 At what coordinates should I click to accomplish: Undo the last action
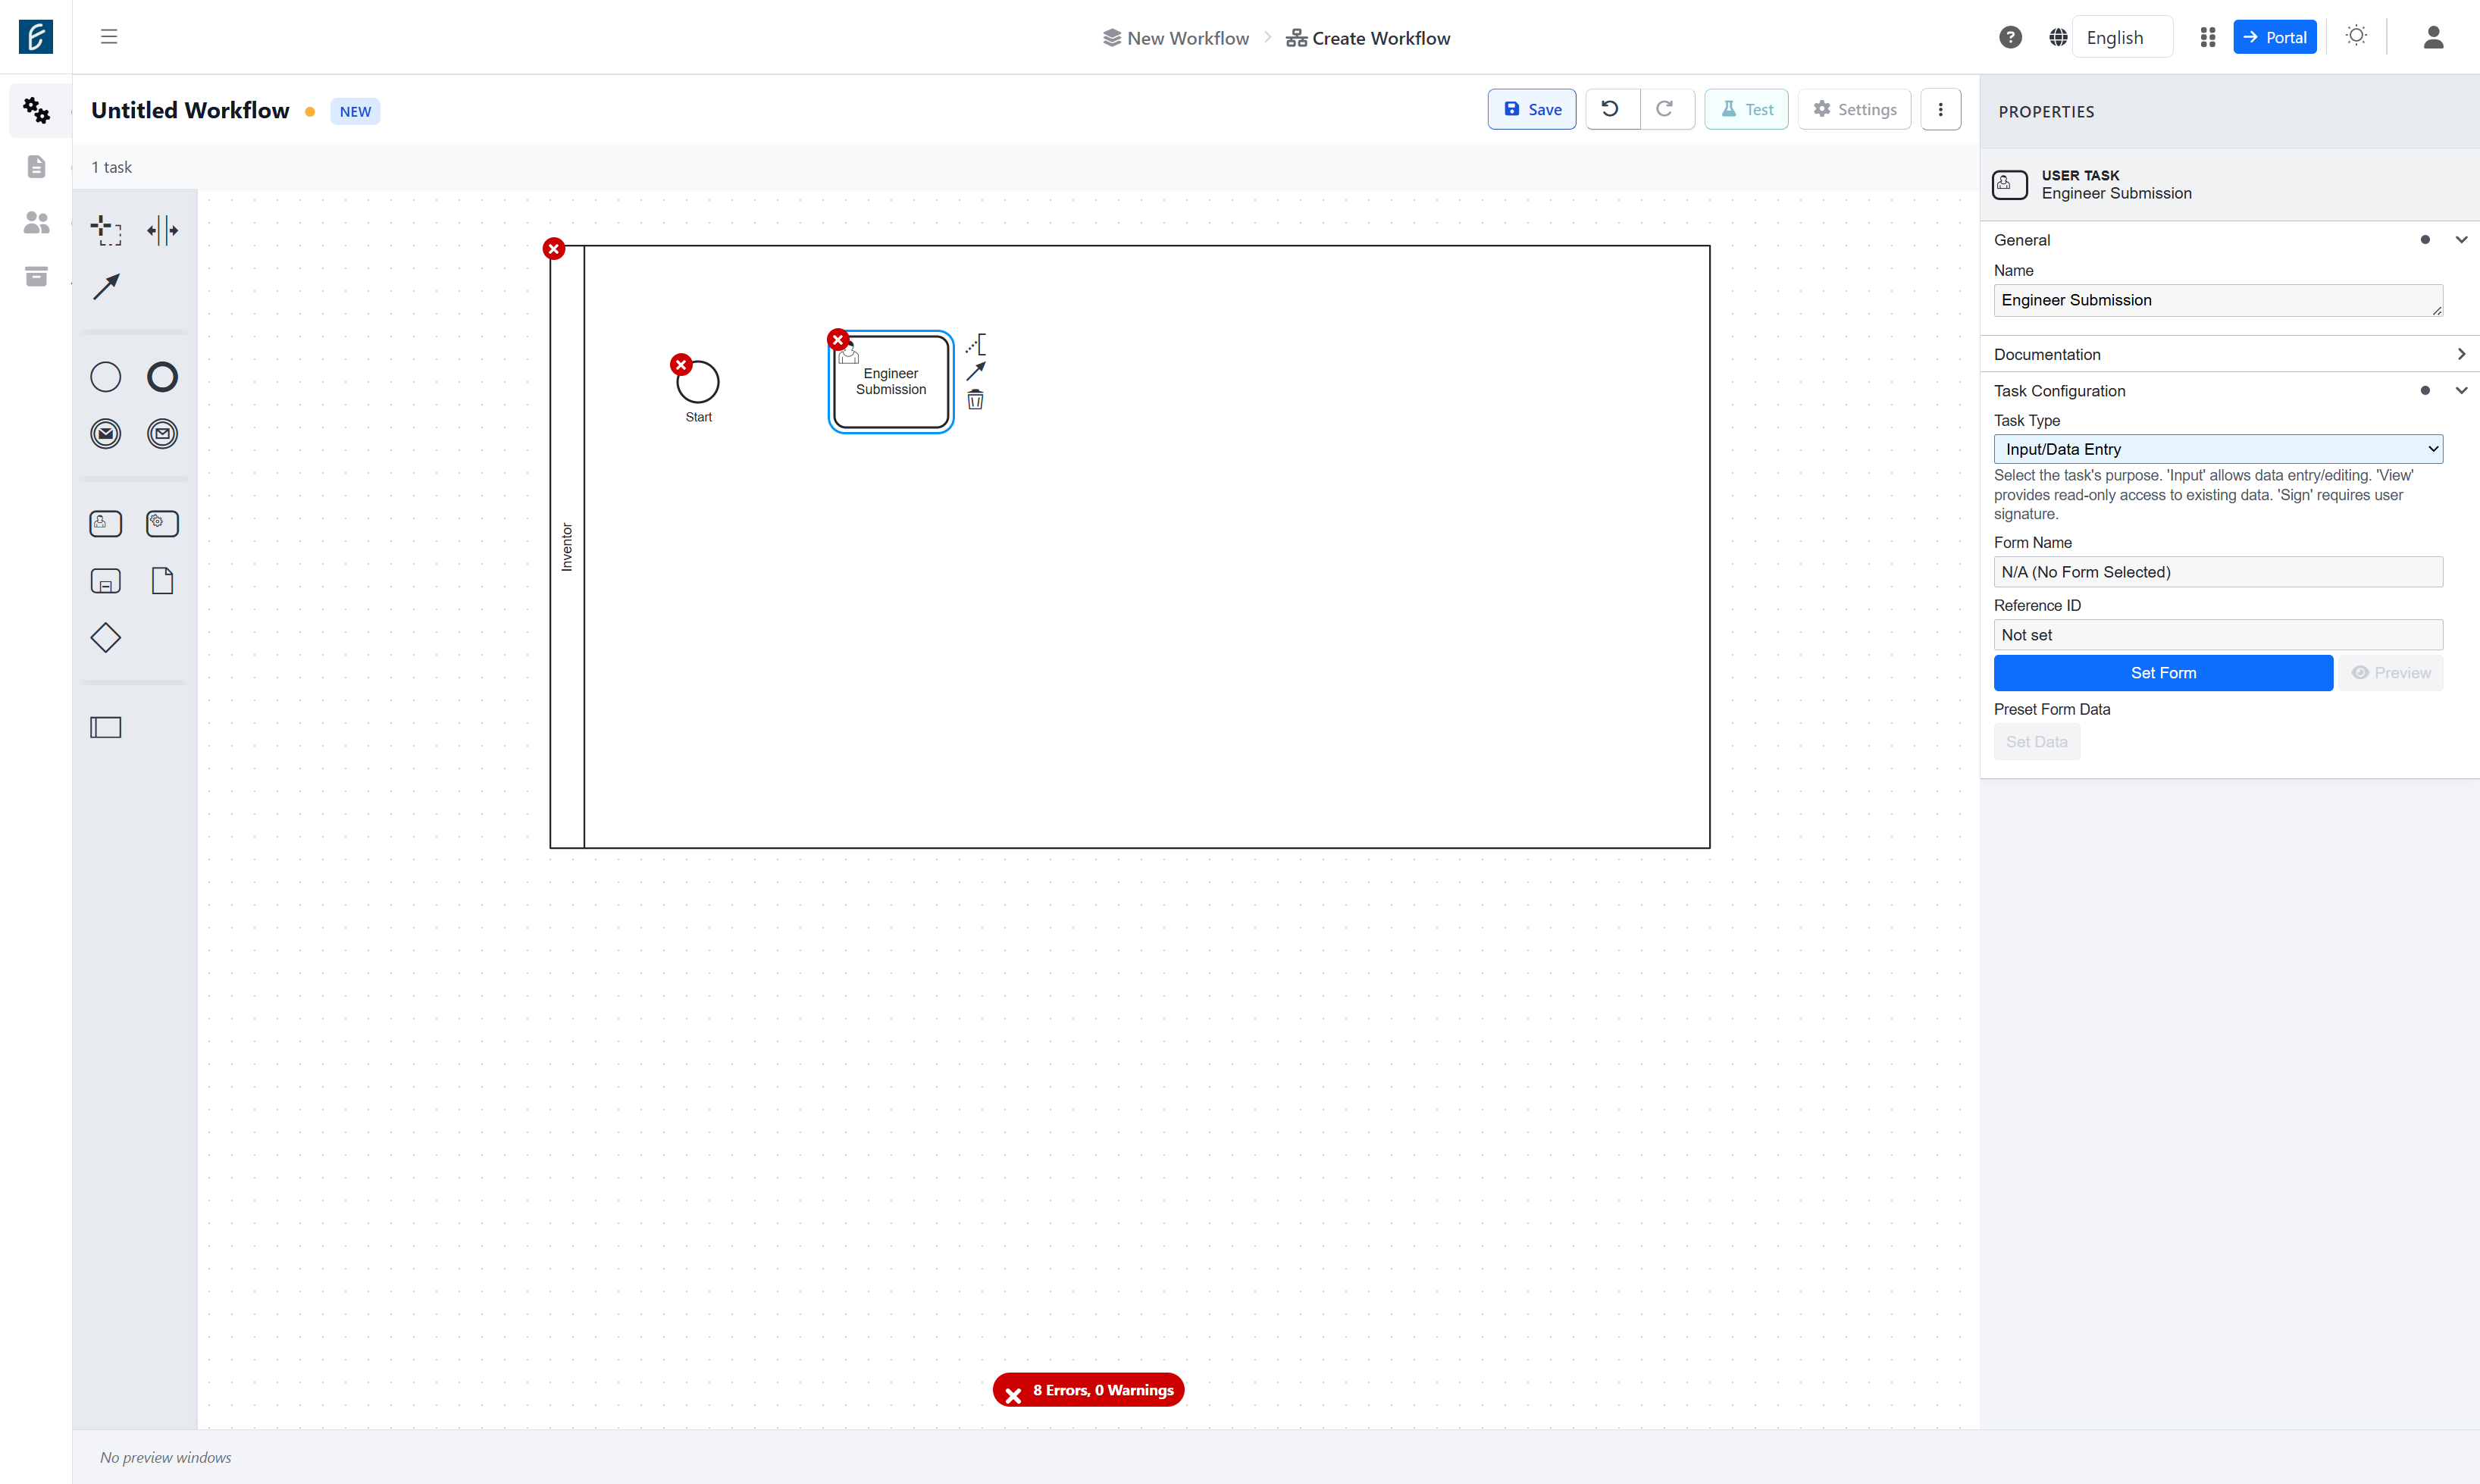point(1610,109)
